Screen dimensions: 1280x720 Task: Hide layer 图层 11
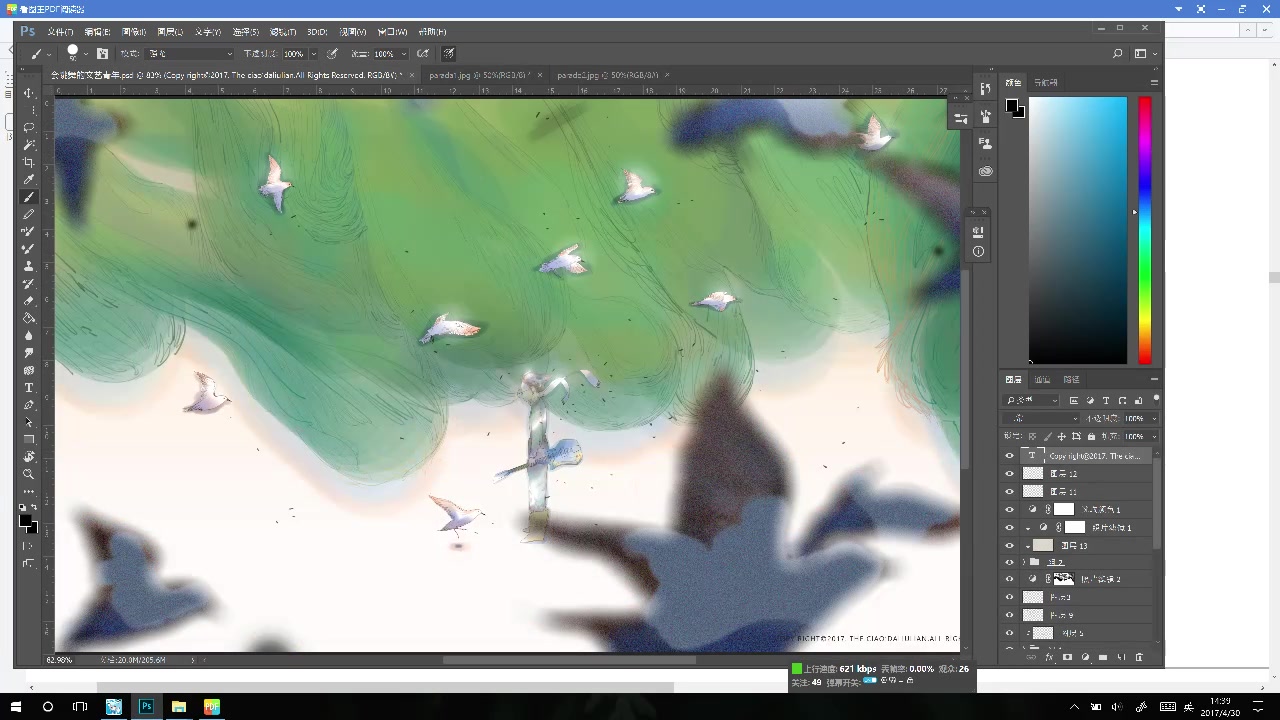[x=1009, y=492]
